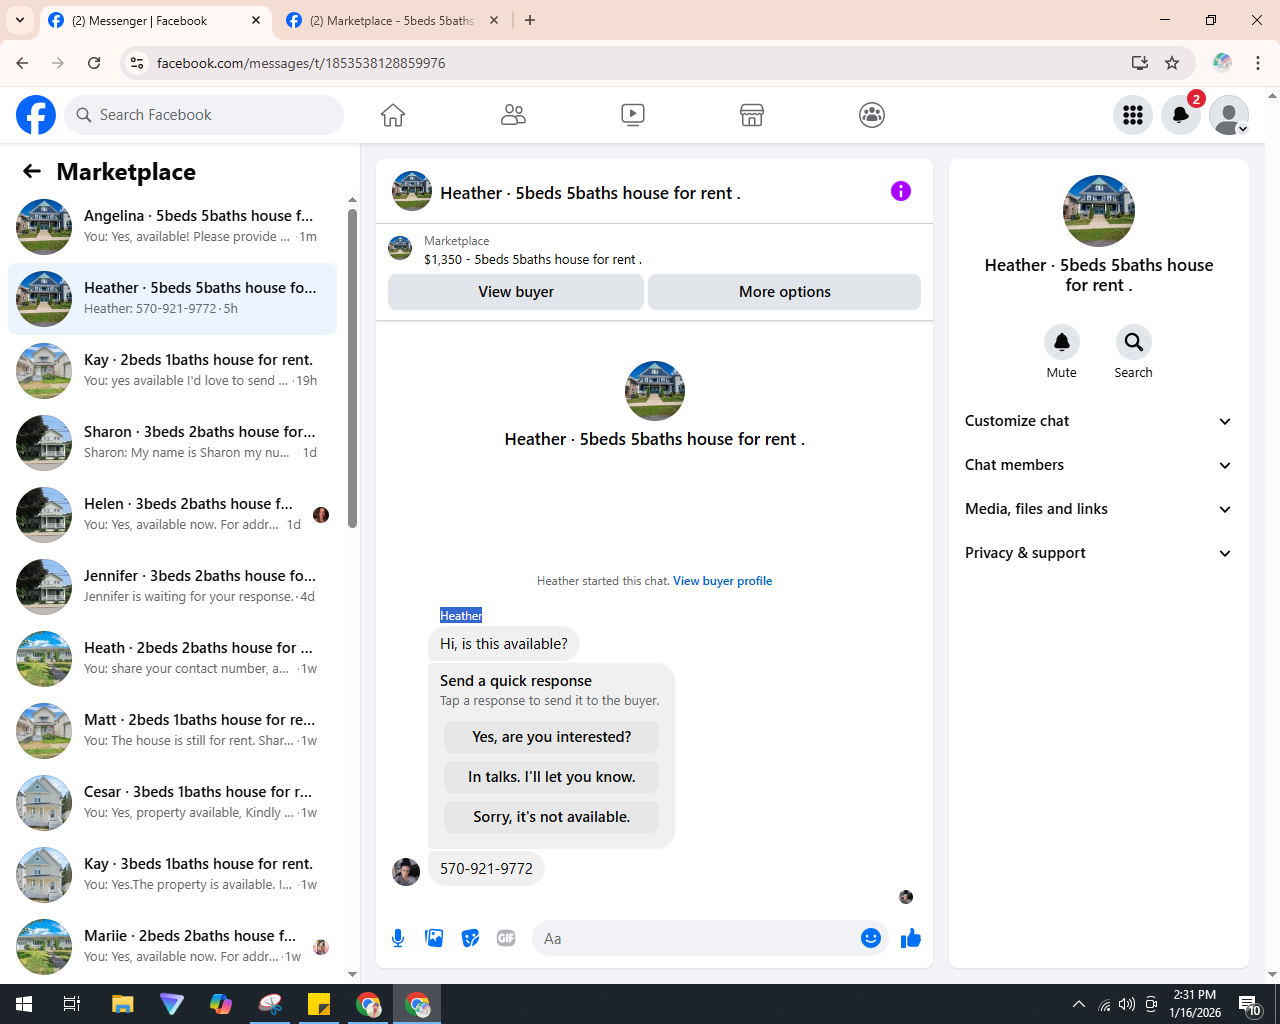Open Cesar 3beds 1baths conversation

173,803
